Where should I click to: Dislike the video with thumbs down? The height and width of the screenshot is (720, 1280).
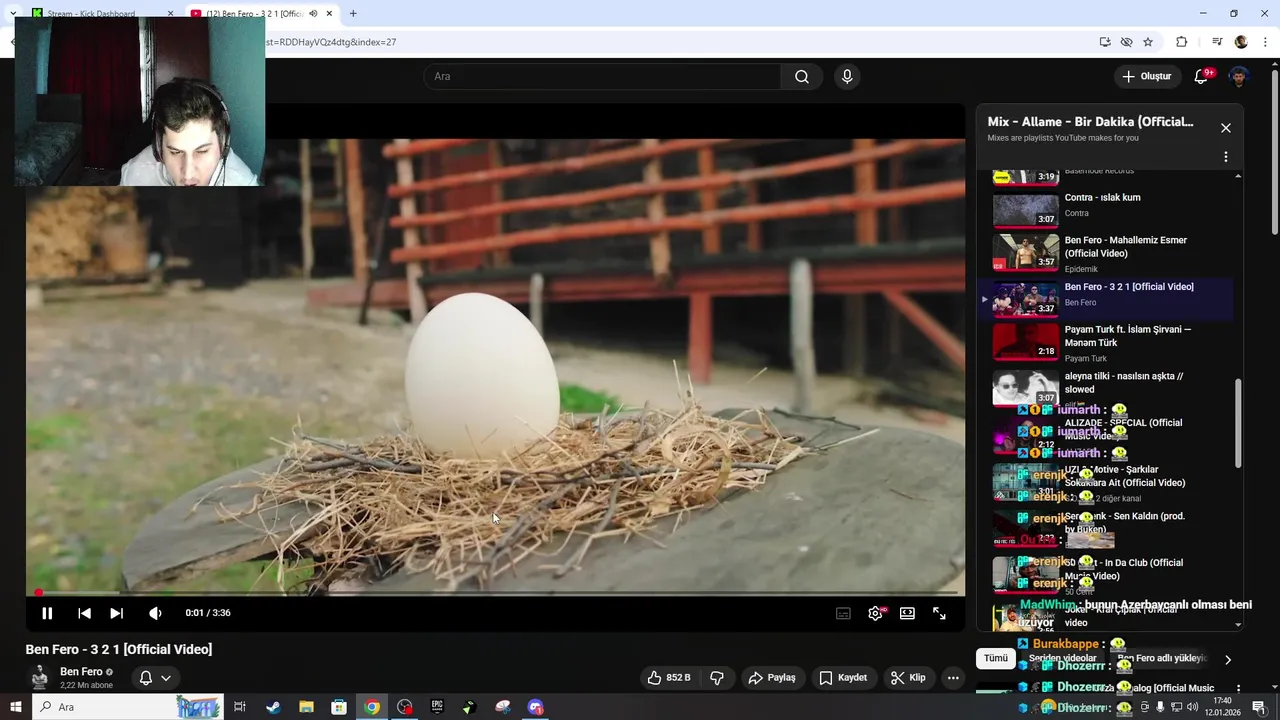[x=717, y=678]
